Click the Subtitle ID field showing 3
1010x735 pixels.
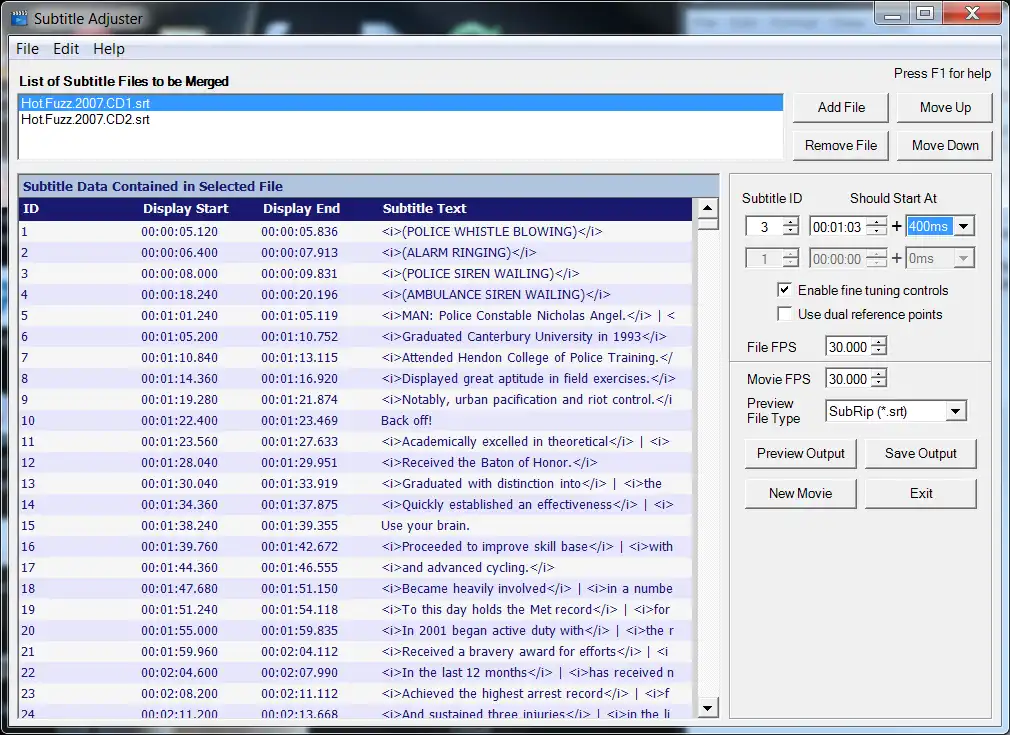pyautogui.click(x=764, y=226)
